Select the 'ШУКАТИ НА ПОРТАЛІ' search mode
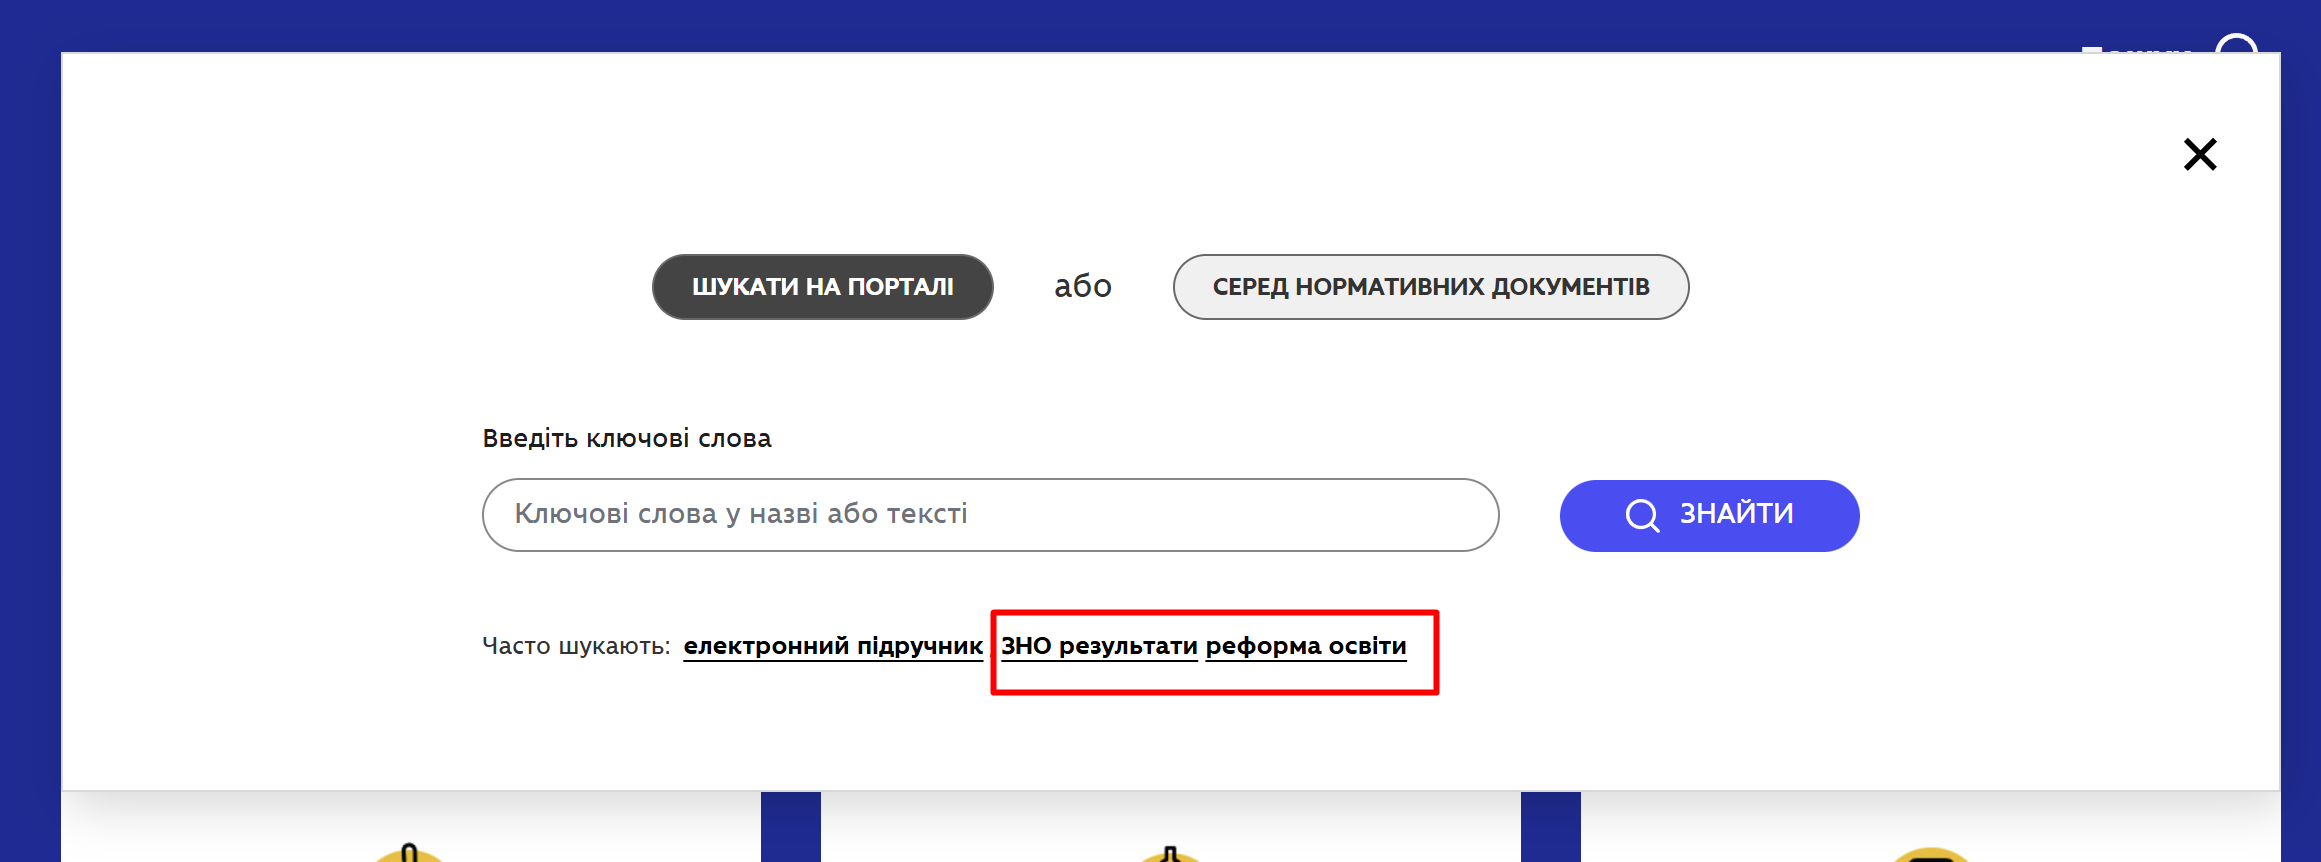 click(822, 287)
